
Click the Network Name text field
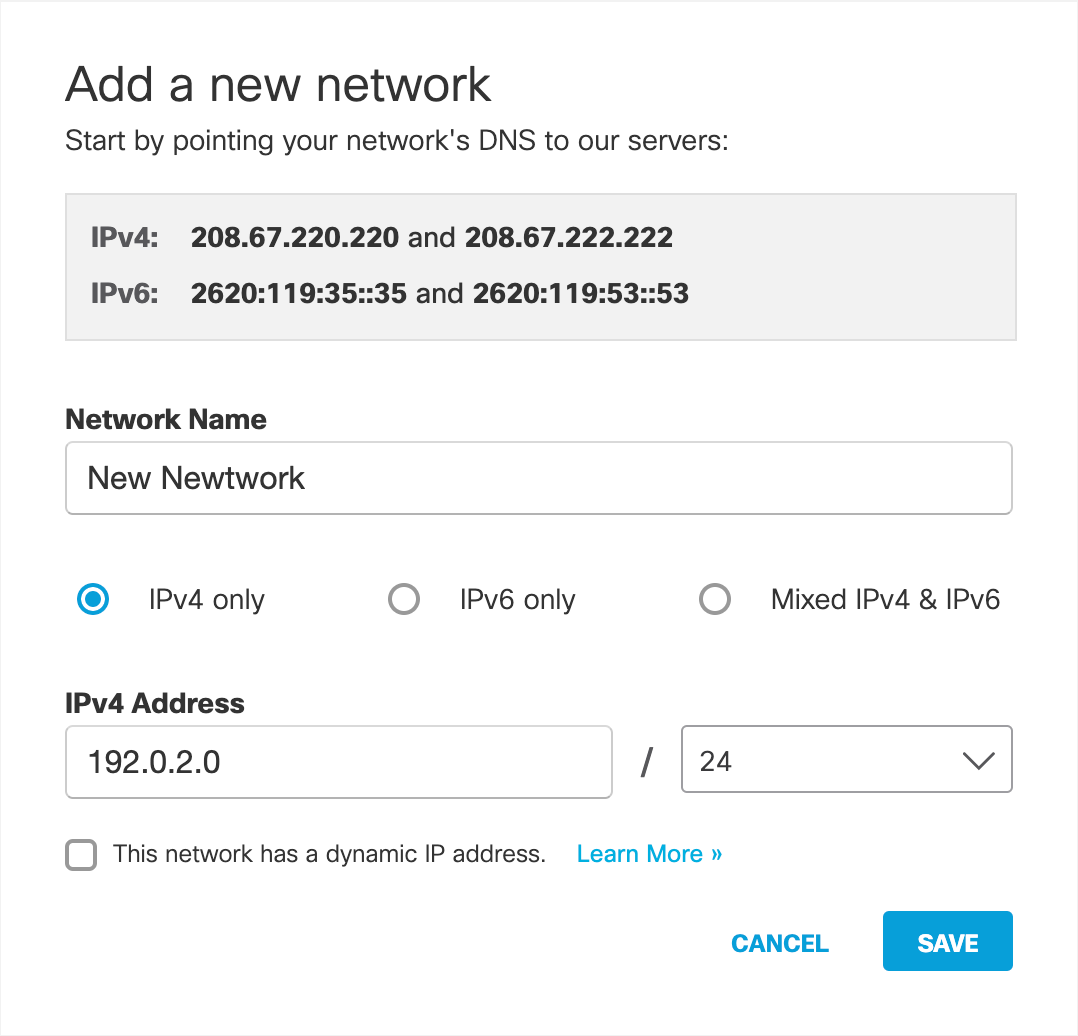538,478
